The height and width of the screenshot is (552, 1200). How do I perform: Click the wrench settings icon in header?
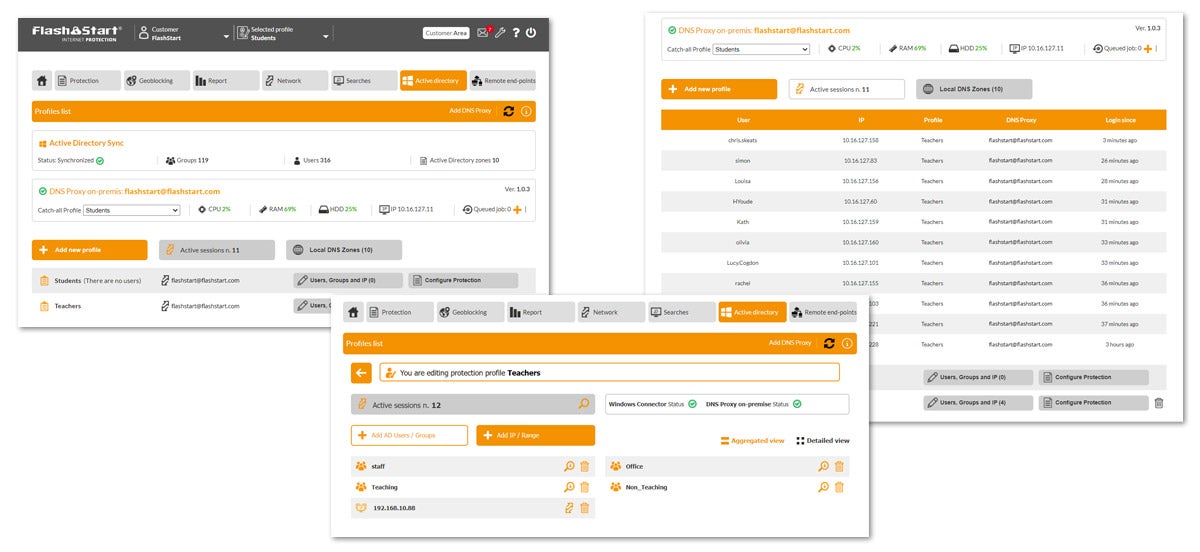500,33
